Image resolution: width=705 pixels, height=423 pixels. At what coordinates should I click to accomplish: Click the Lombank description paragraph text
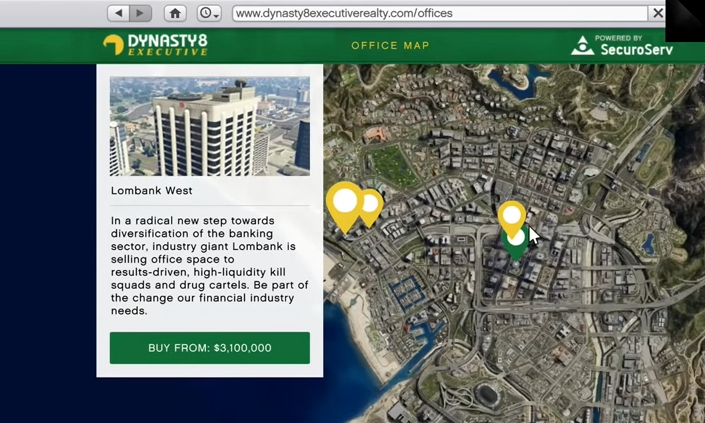[x=210, y=266]
